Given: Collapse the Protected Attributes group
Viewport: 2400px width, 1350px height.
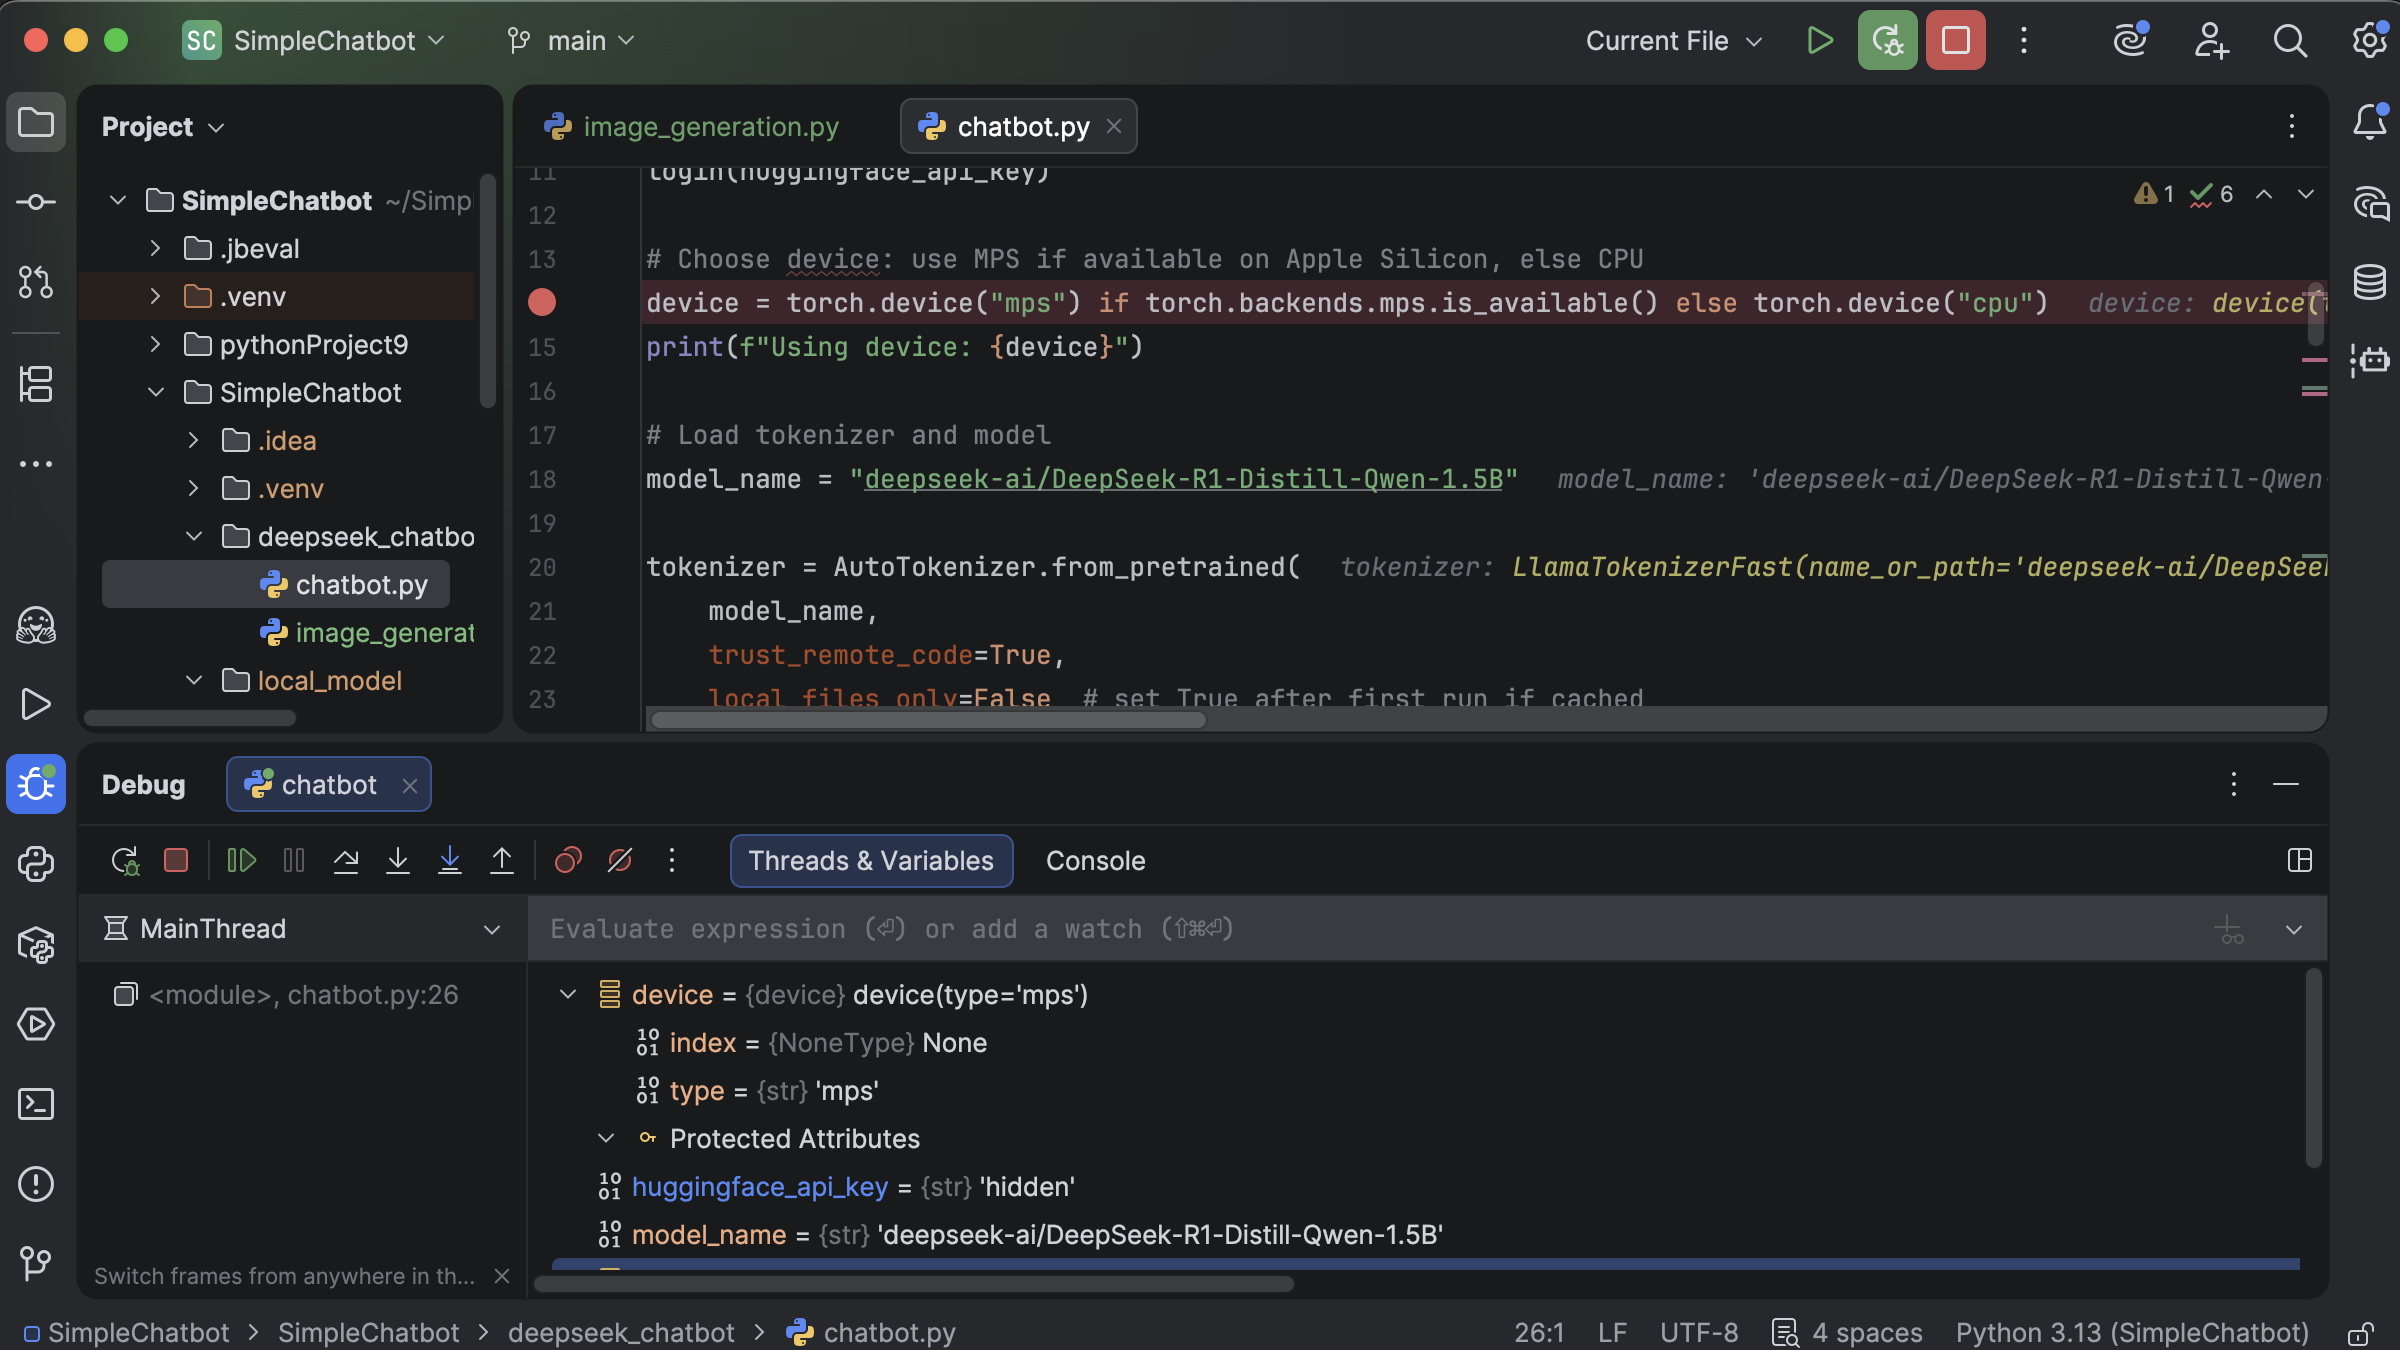Looking at the screenshot, I should [x=606, y=1138].
